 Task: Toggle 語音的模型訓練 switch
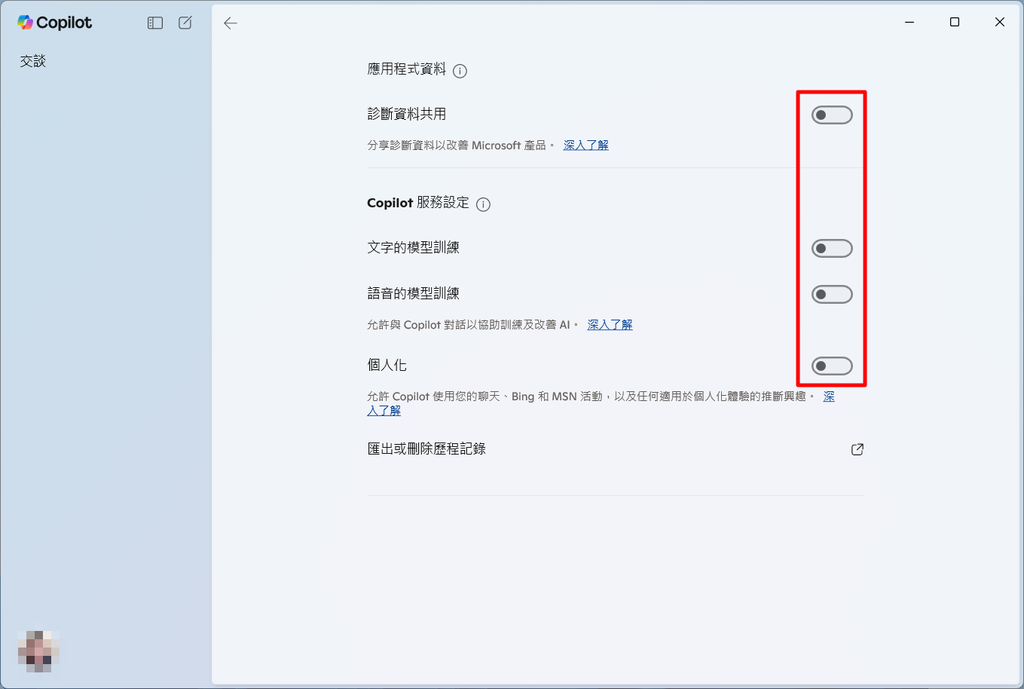tap(832, 294)
